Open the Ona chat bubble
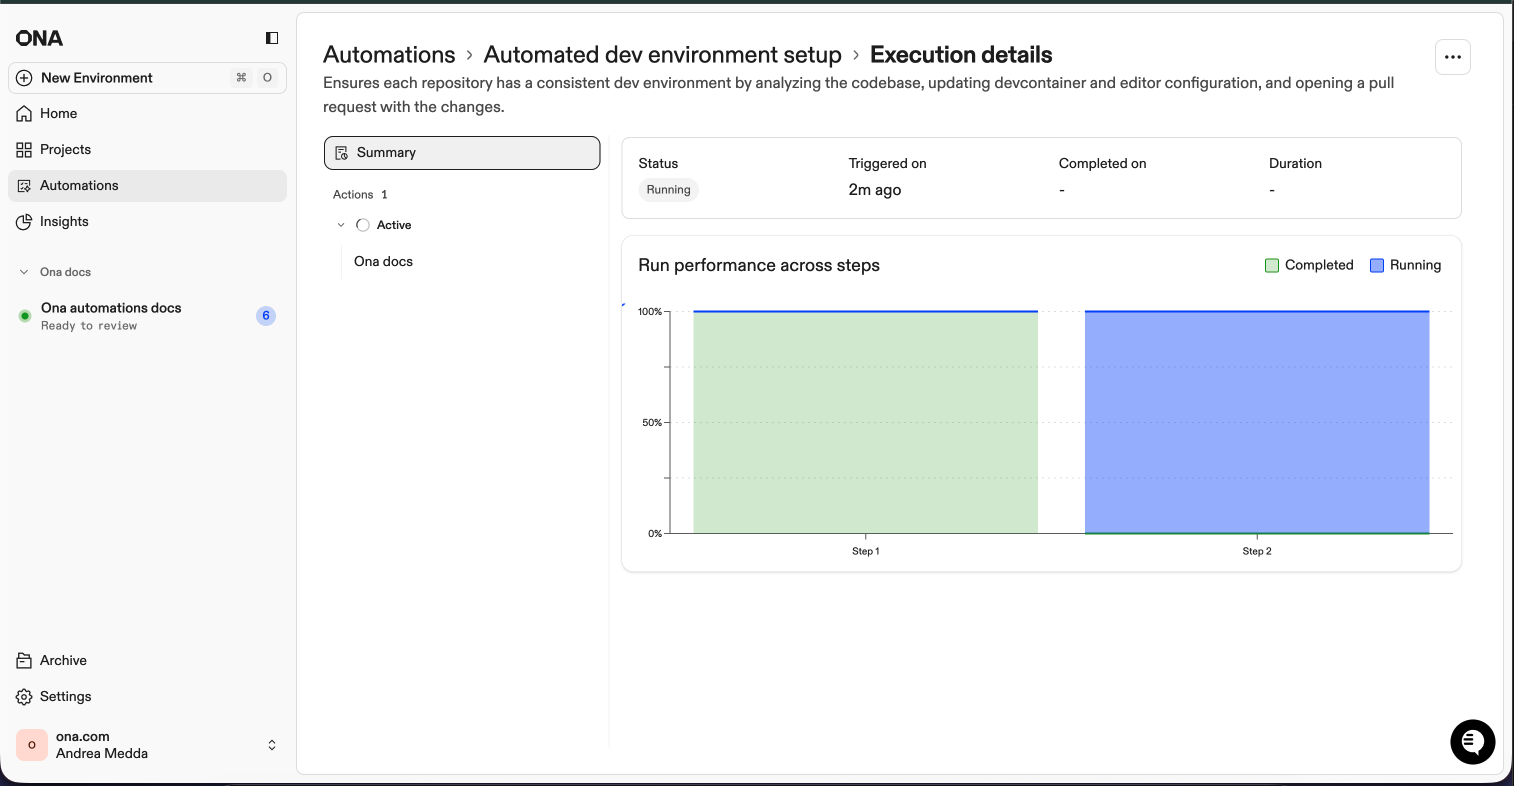The width and height of the screenshot is (1514, 786). click(x=1472, y=742)
